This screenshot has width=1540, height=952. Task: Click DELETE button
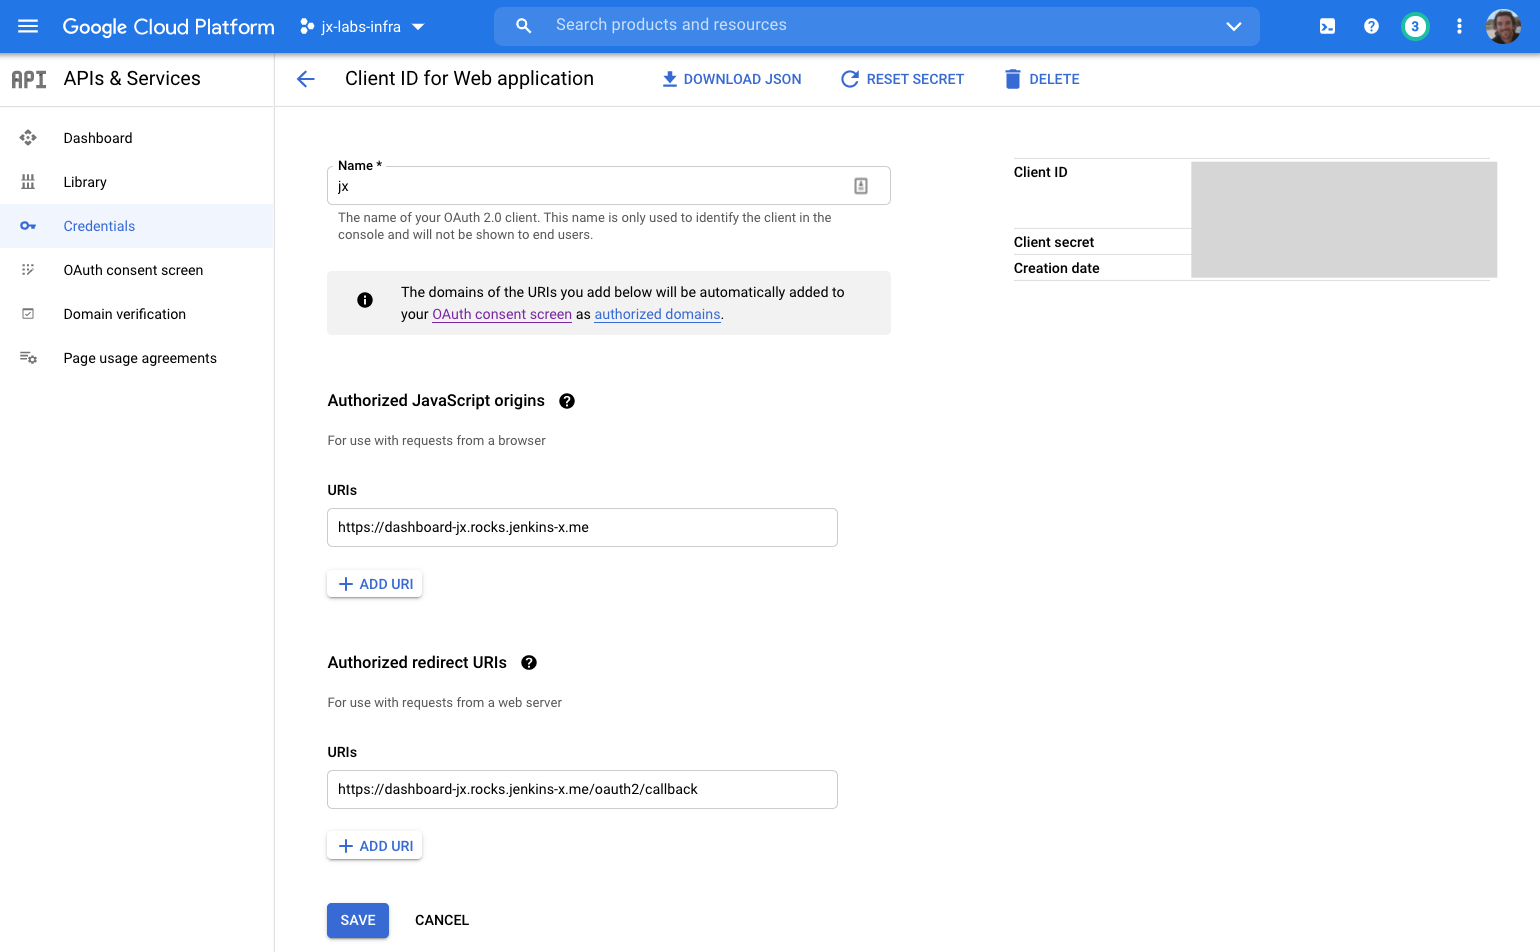point(1042,79)
